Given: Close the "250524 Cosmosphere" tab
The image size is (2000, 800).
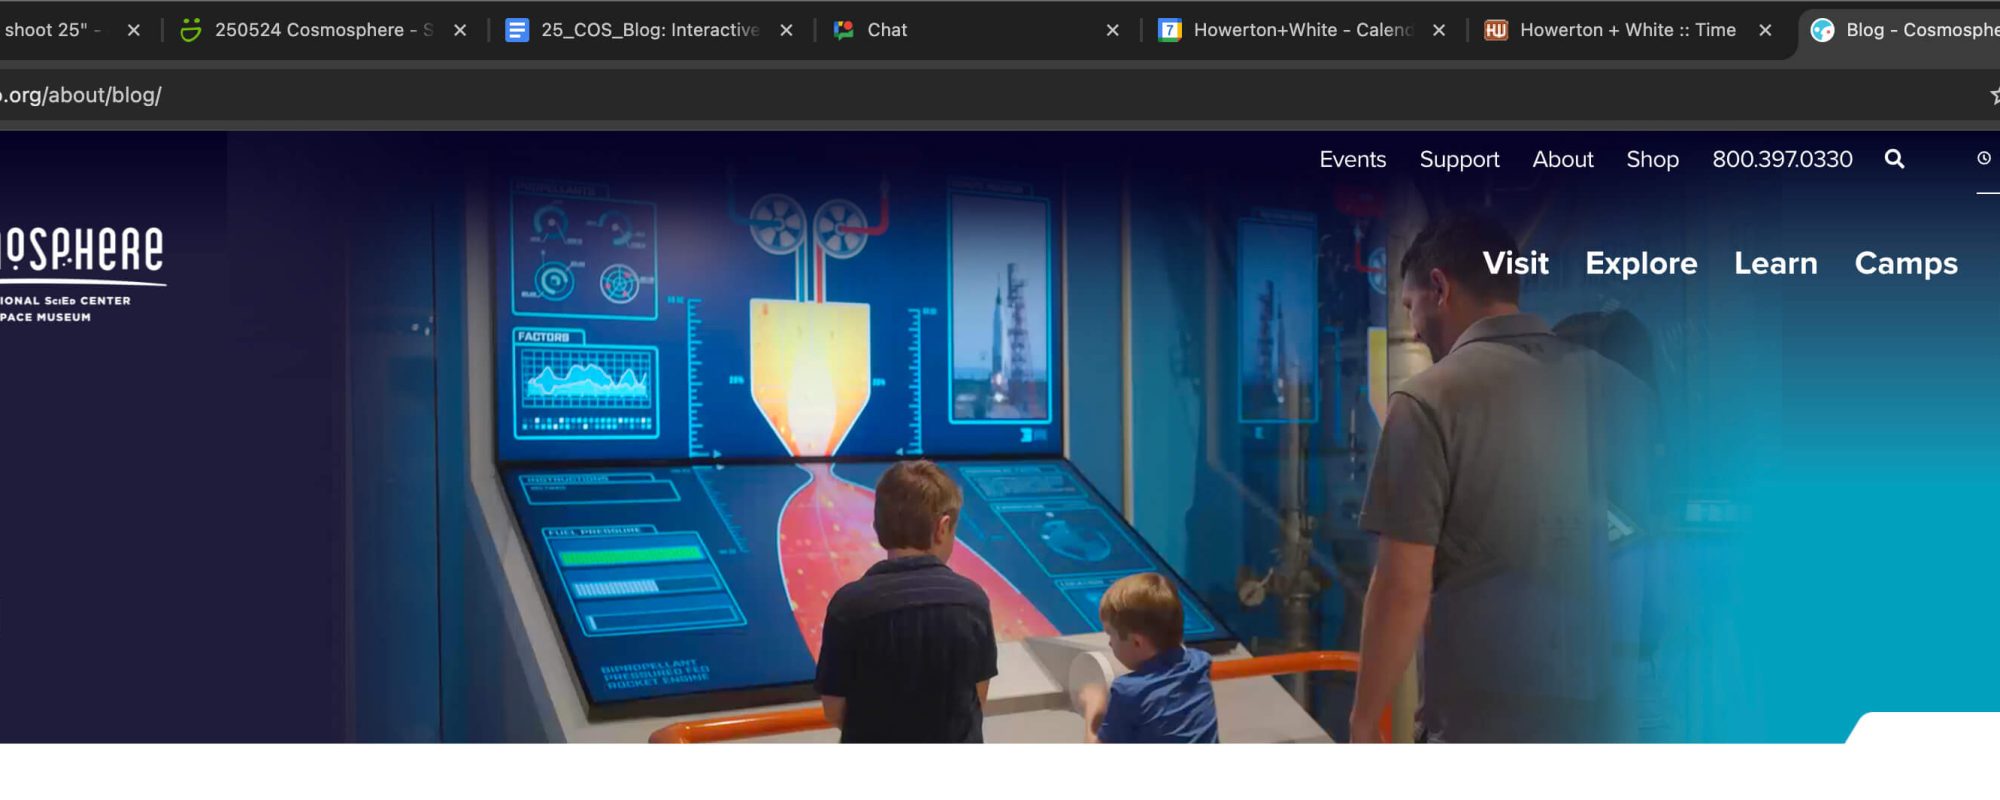Looking at the screenshot, I should pyautogui.click(x=460, y=30).
